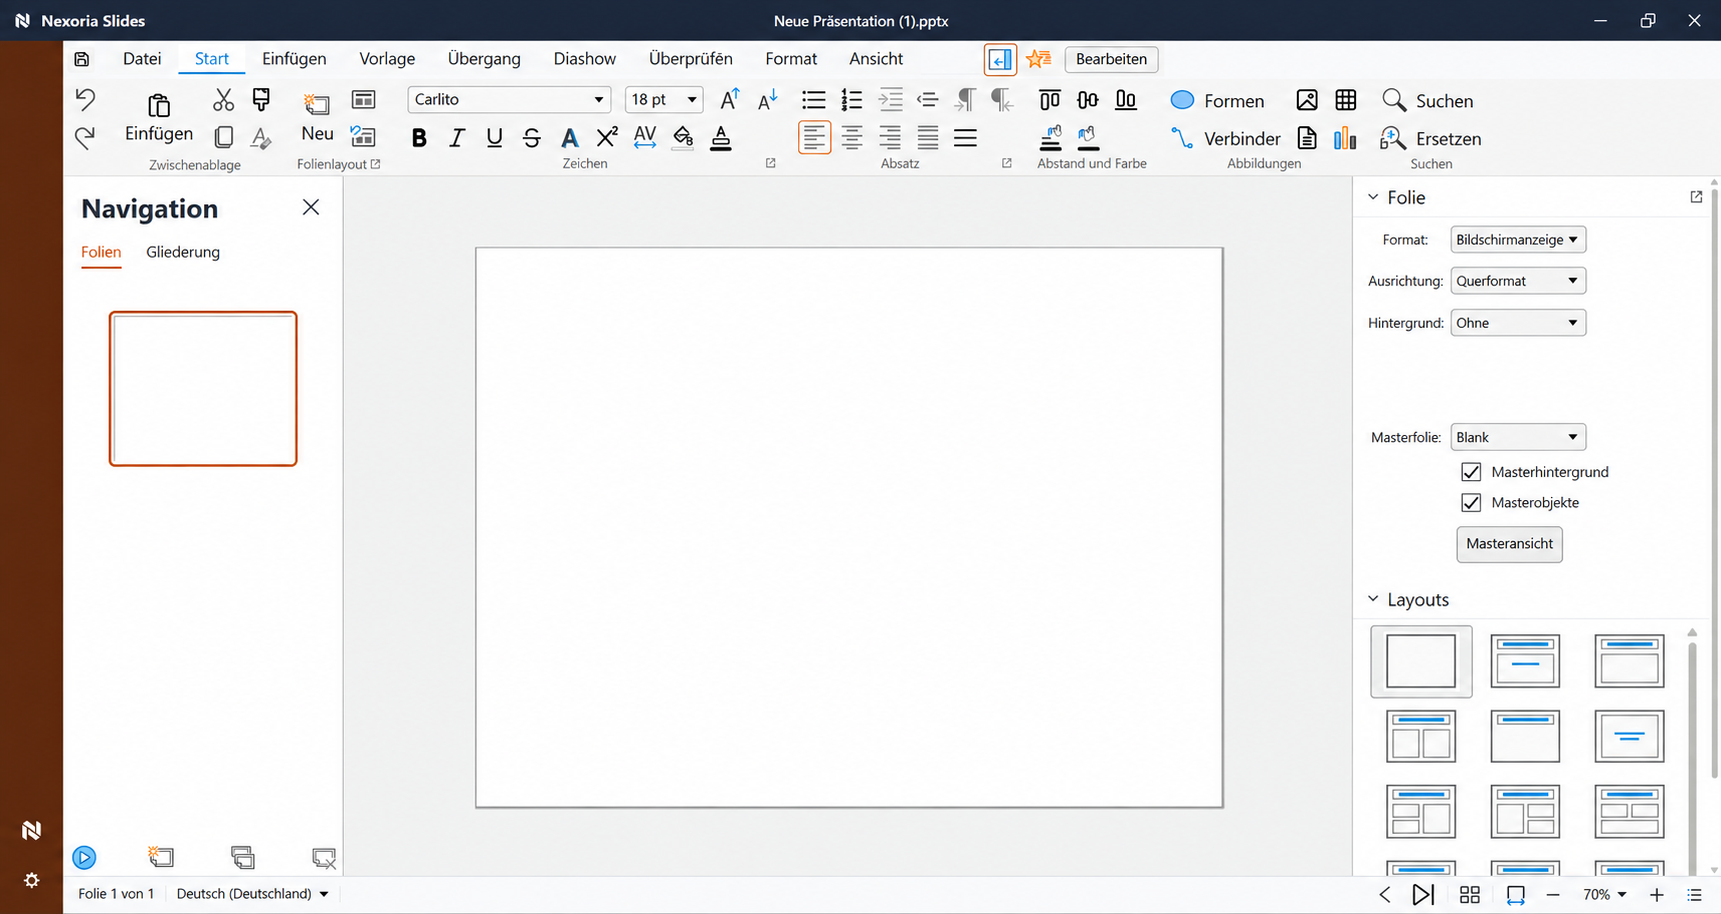Increase font size with A-up icon
Viewport: 1721px width, 914px height.
click(730, 99)
